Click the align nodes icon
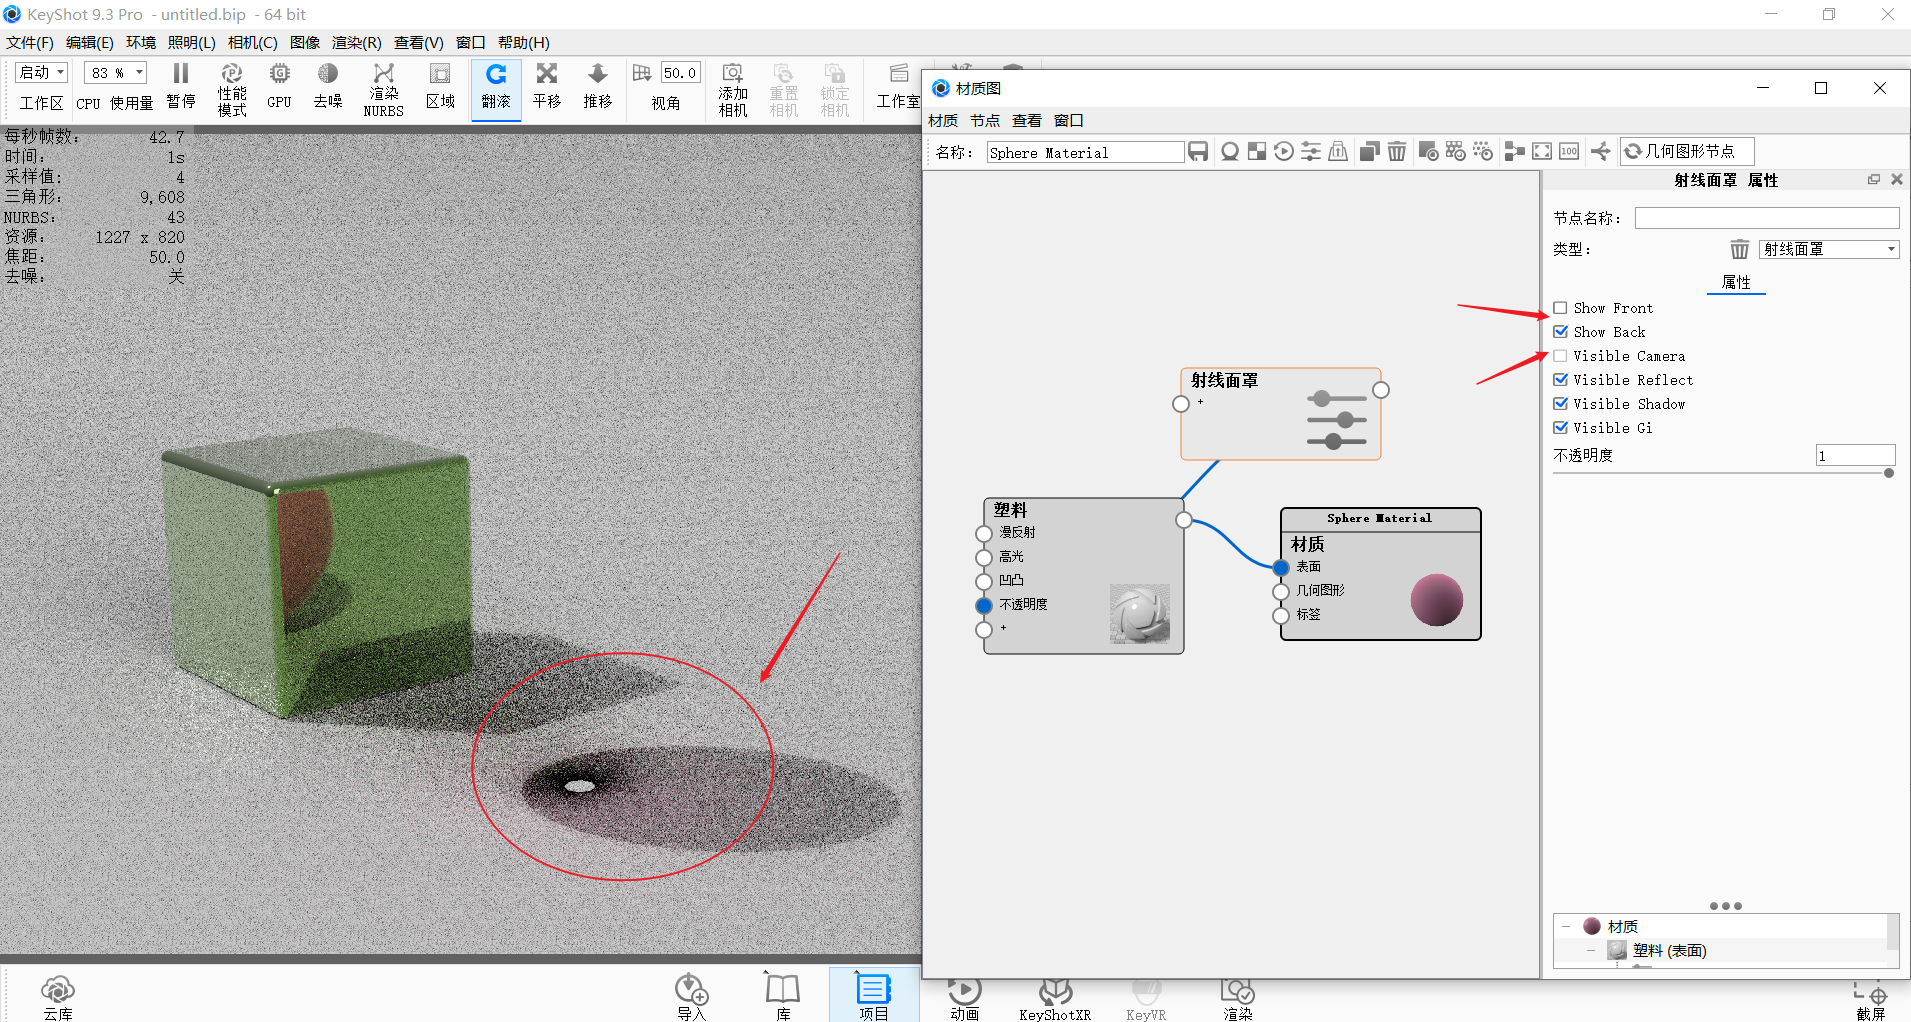1911x1022 pixels. coord(1515,151)
